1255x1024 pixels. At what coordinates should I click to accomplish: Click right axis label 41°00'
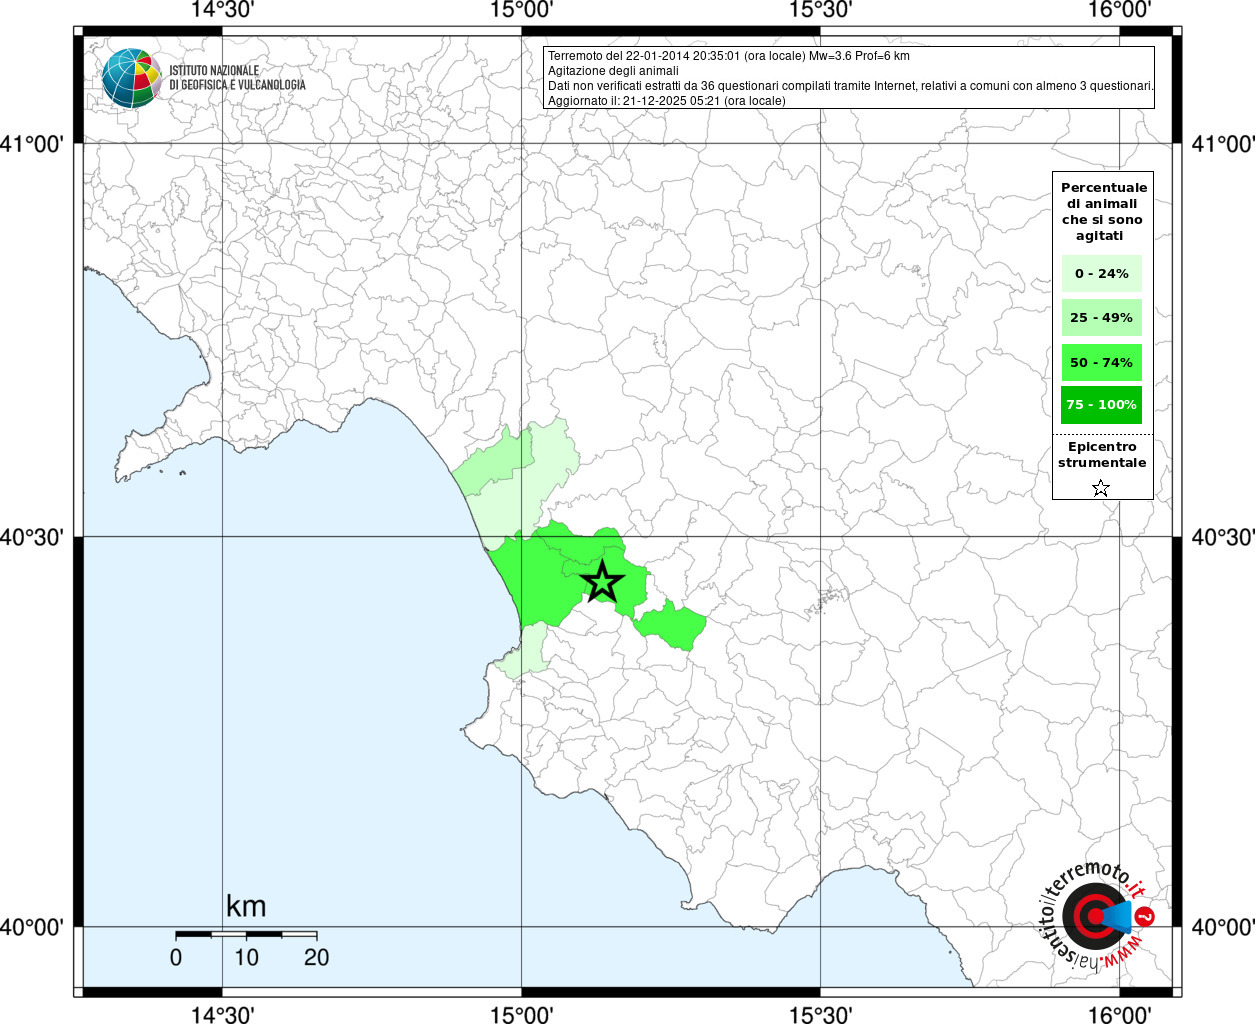tap(1223, 144)
